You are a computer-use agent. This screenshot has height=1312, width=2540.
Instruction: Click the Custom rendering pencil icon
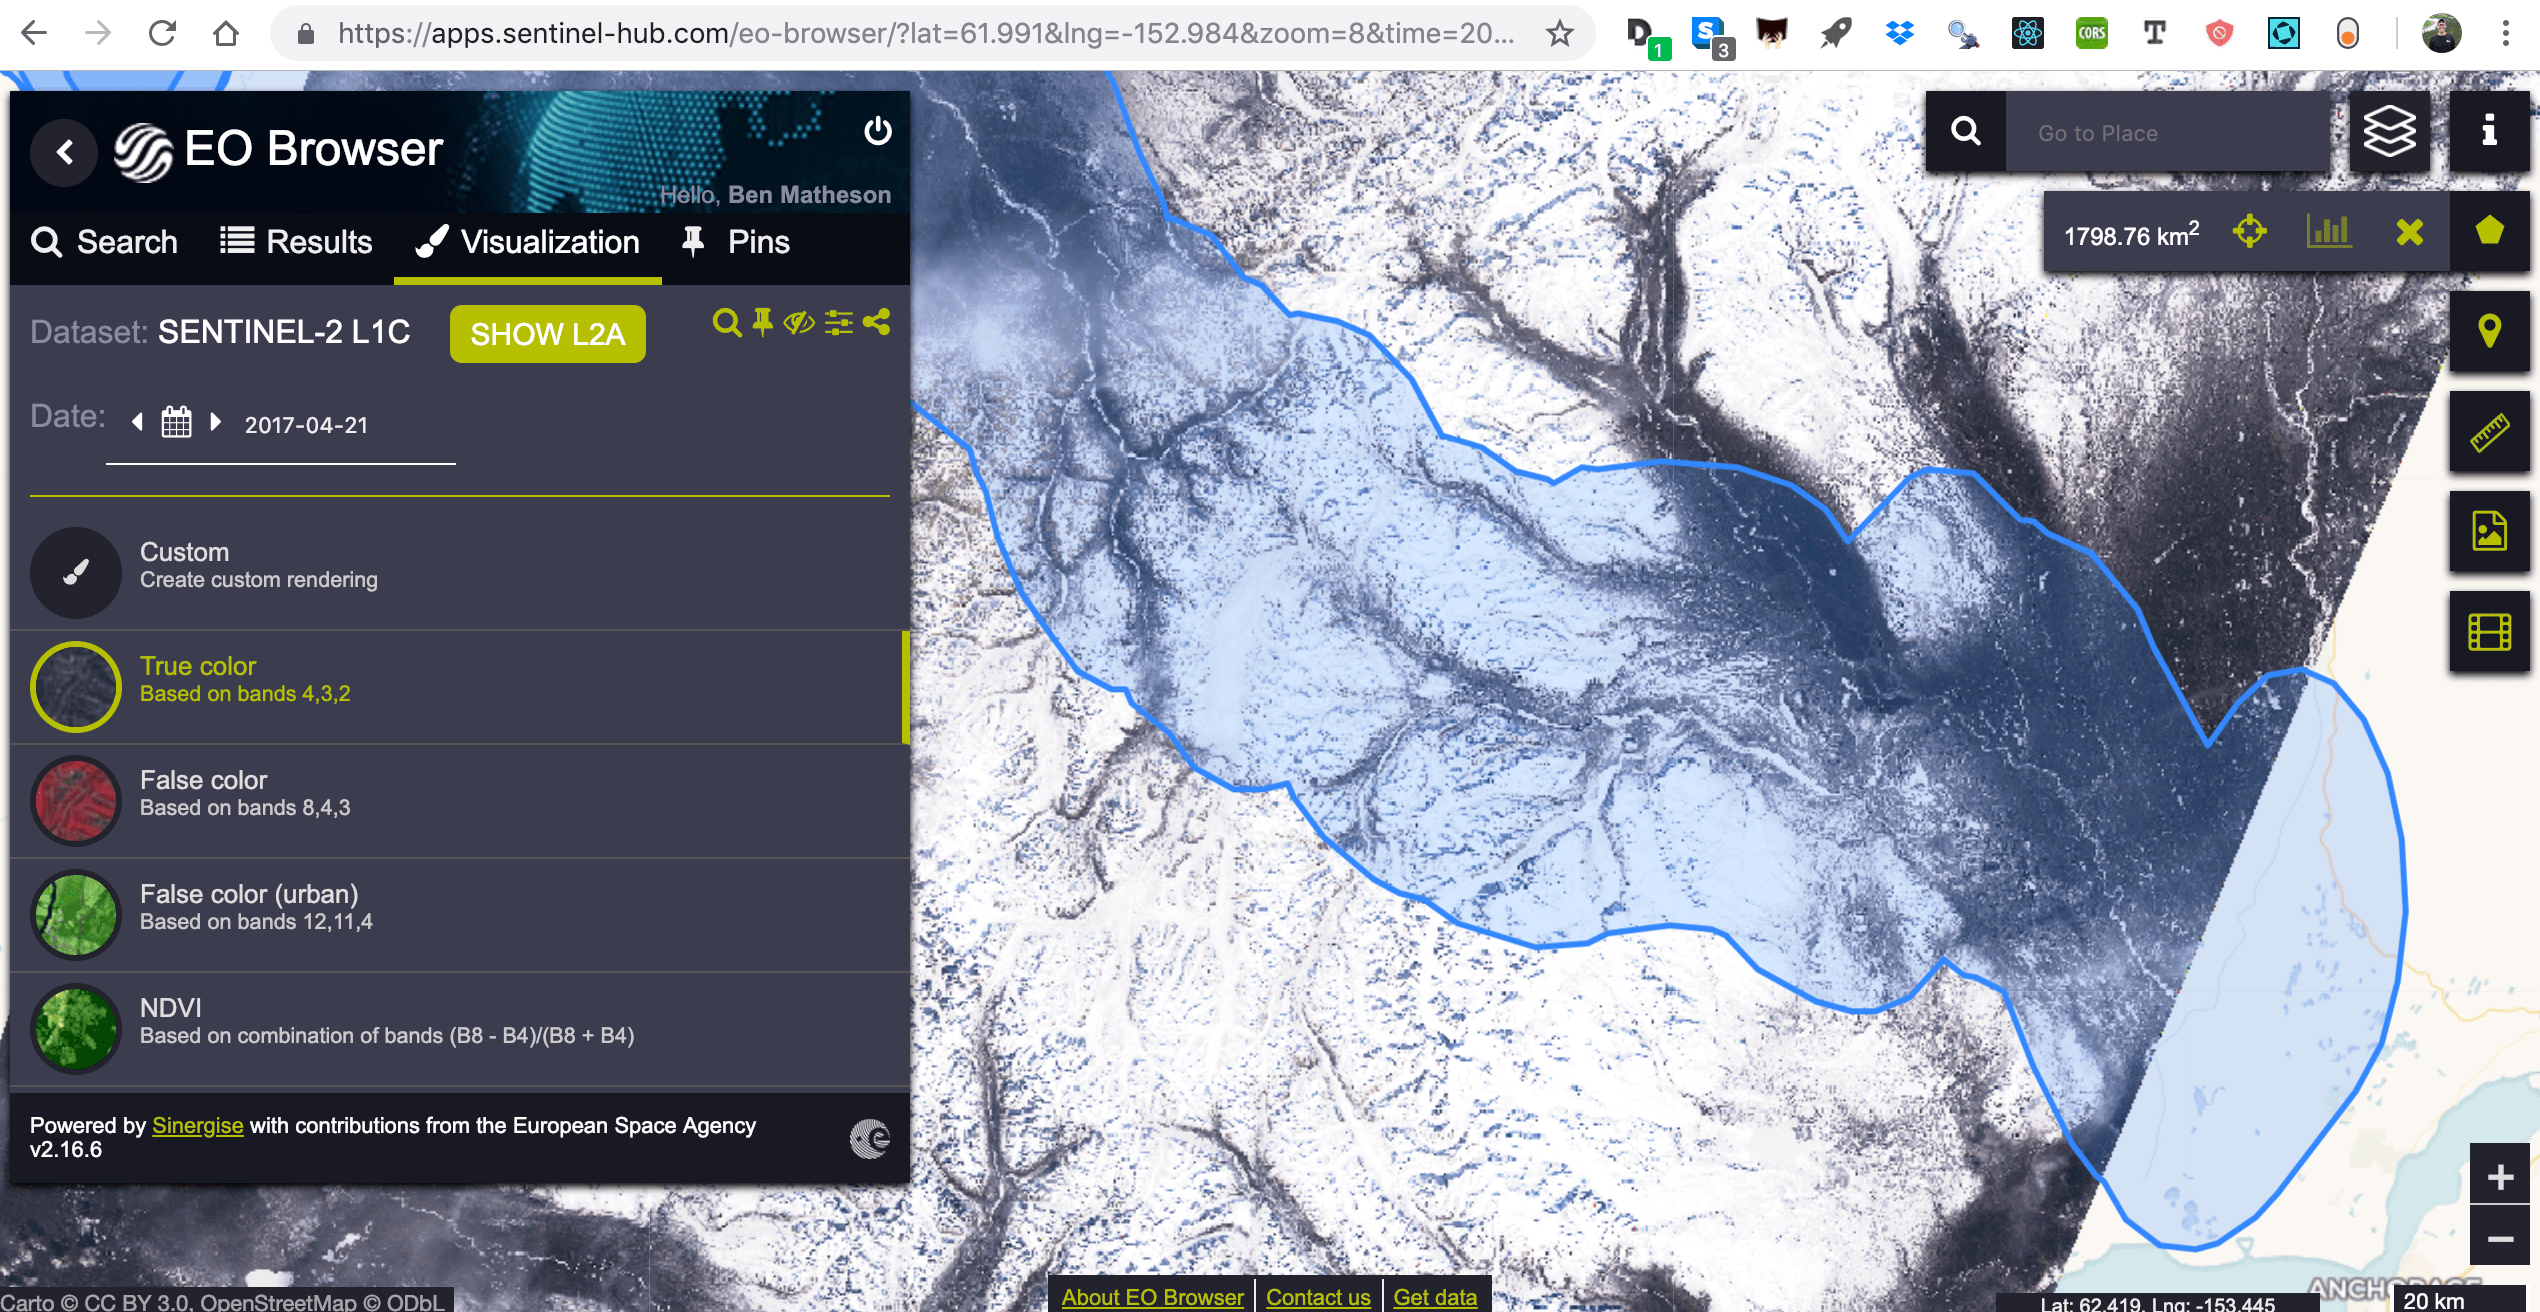click(x=77, y=566)
